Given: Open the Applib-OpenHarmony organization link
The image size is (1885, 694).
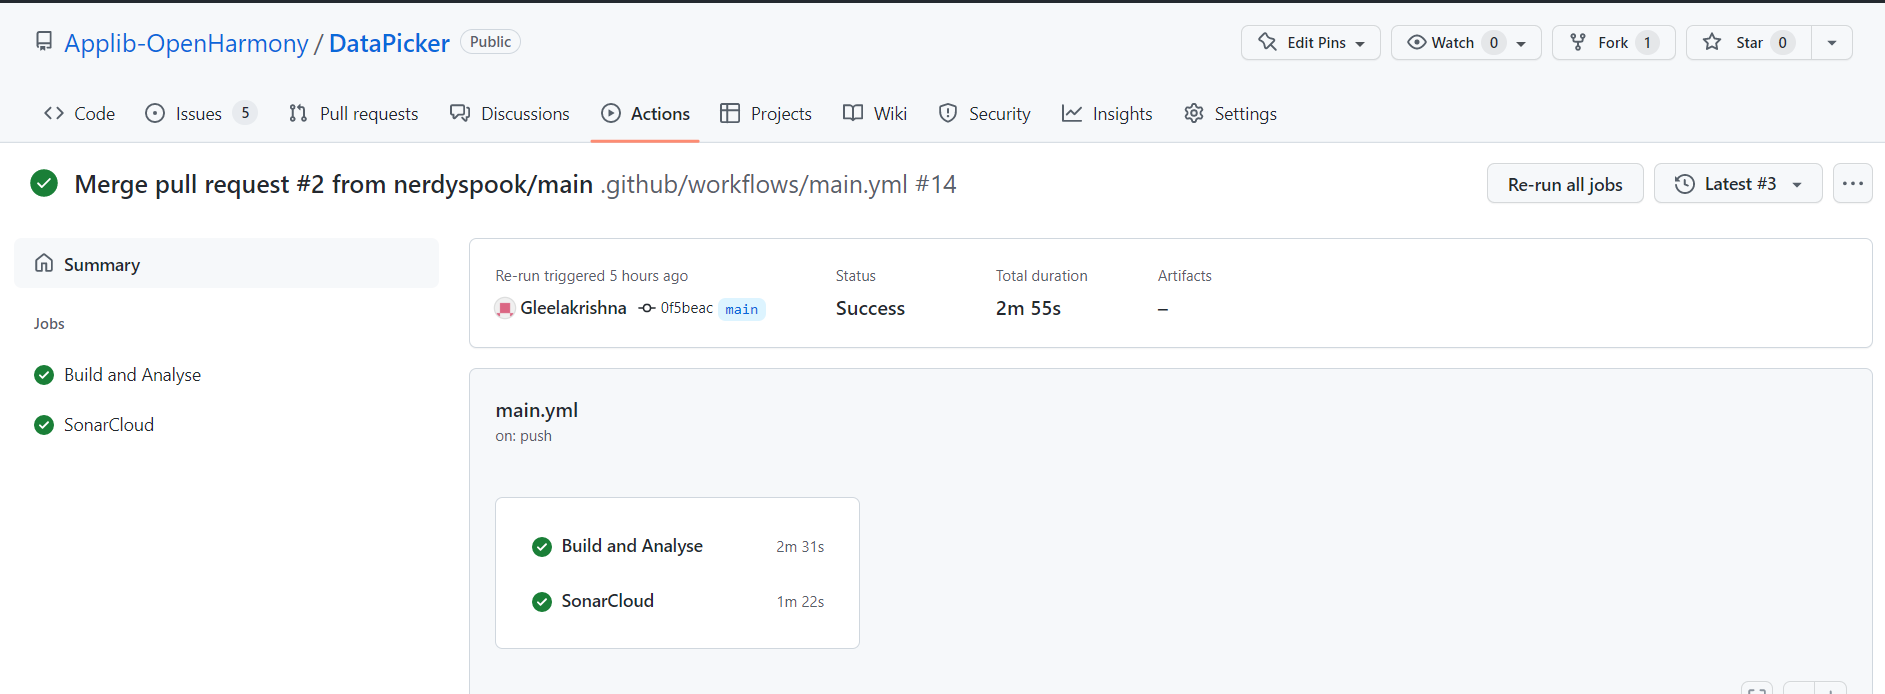Looking at the screenshot, I should point(186,43).
